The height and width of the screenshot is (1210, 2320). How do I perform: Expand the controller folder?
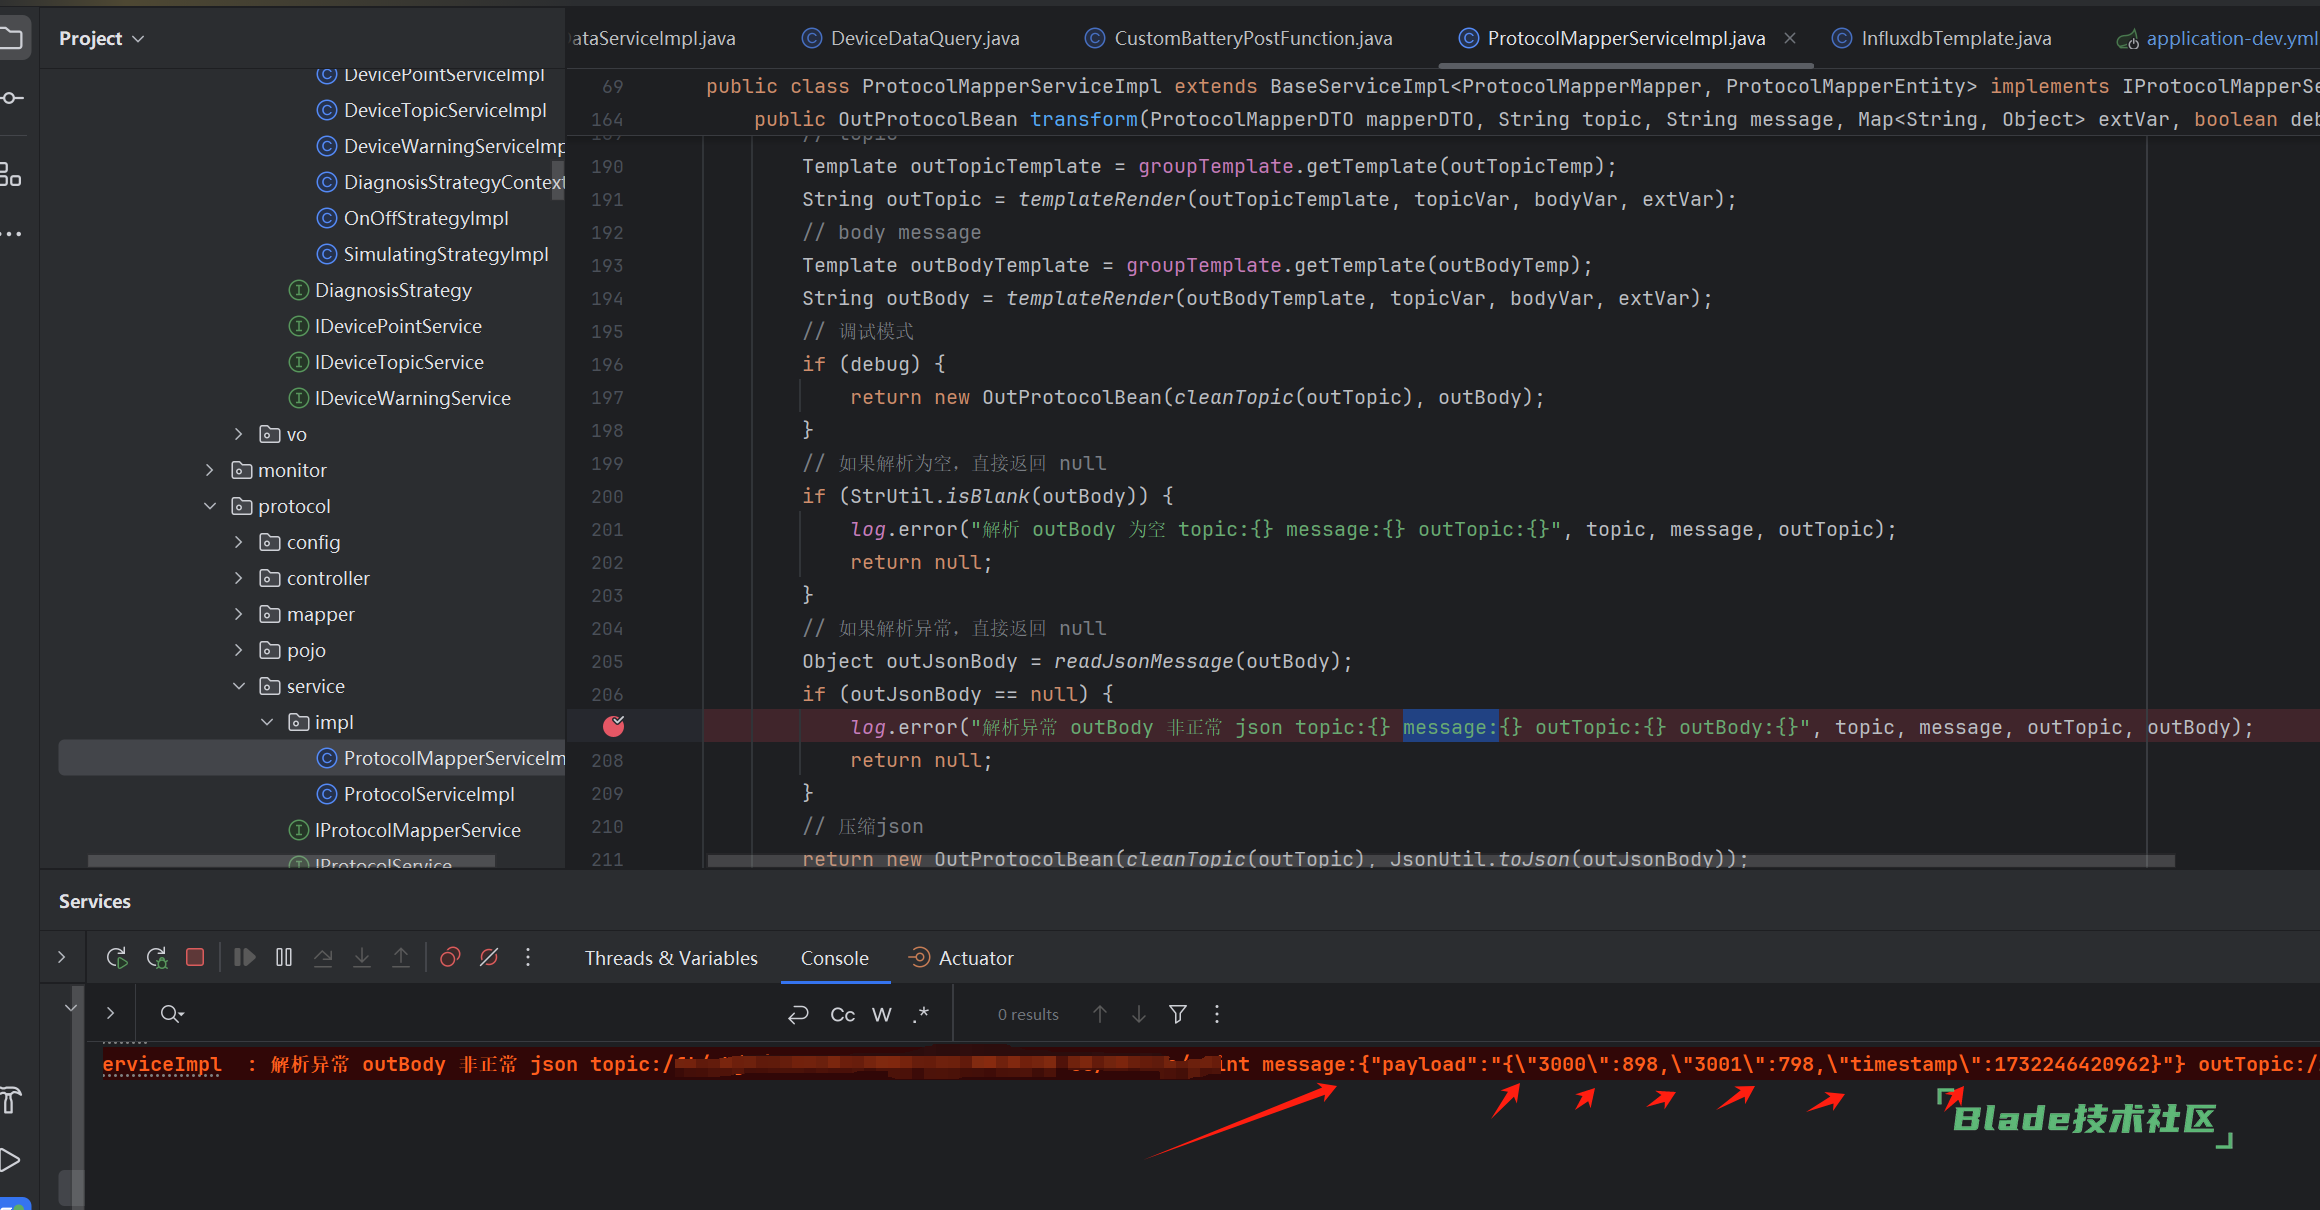[x=238, y=578]
